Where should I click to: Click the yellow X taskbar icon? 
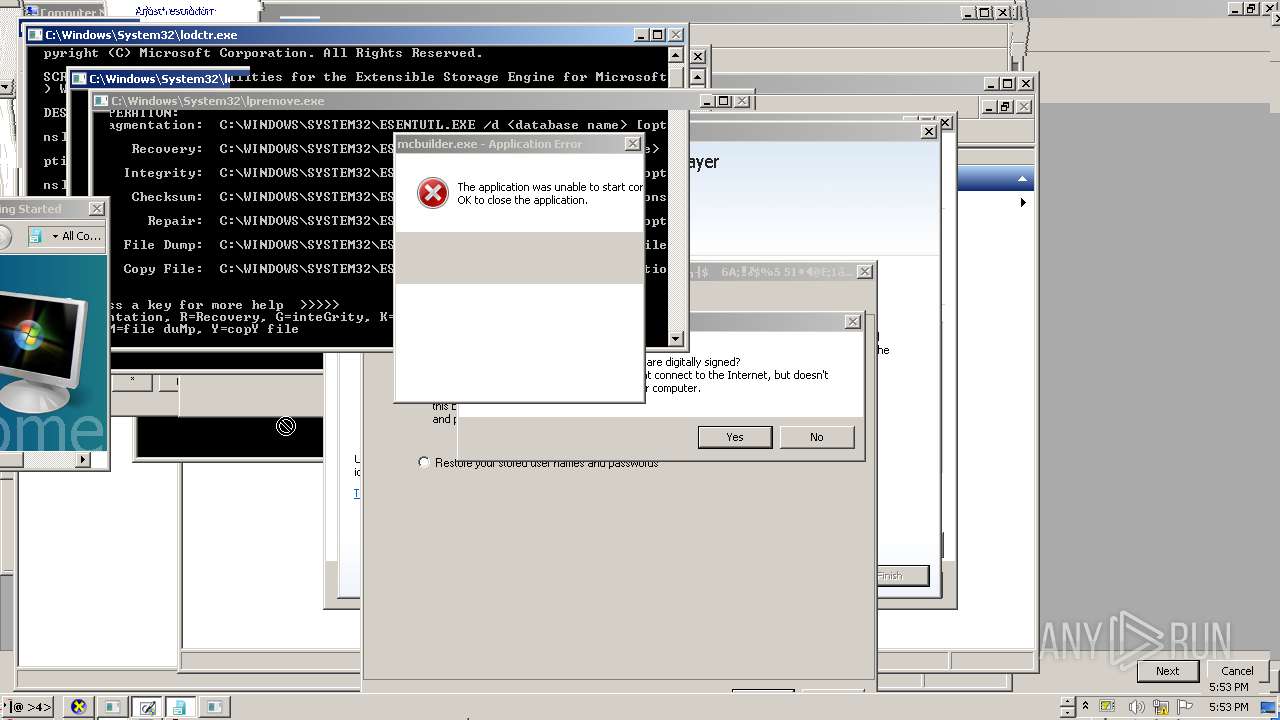coord(78,707)
